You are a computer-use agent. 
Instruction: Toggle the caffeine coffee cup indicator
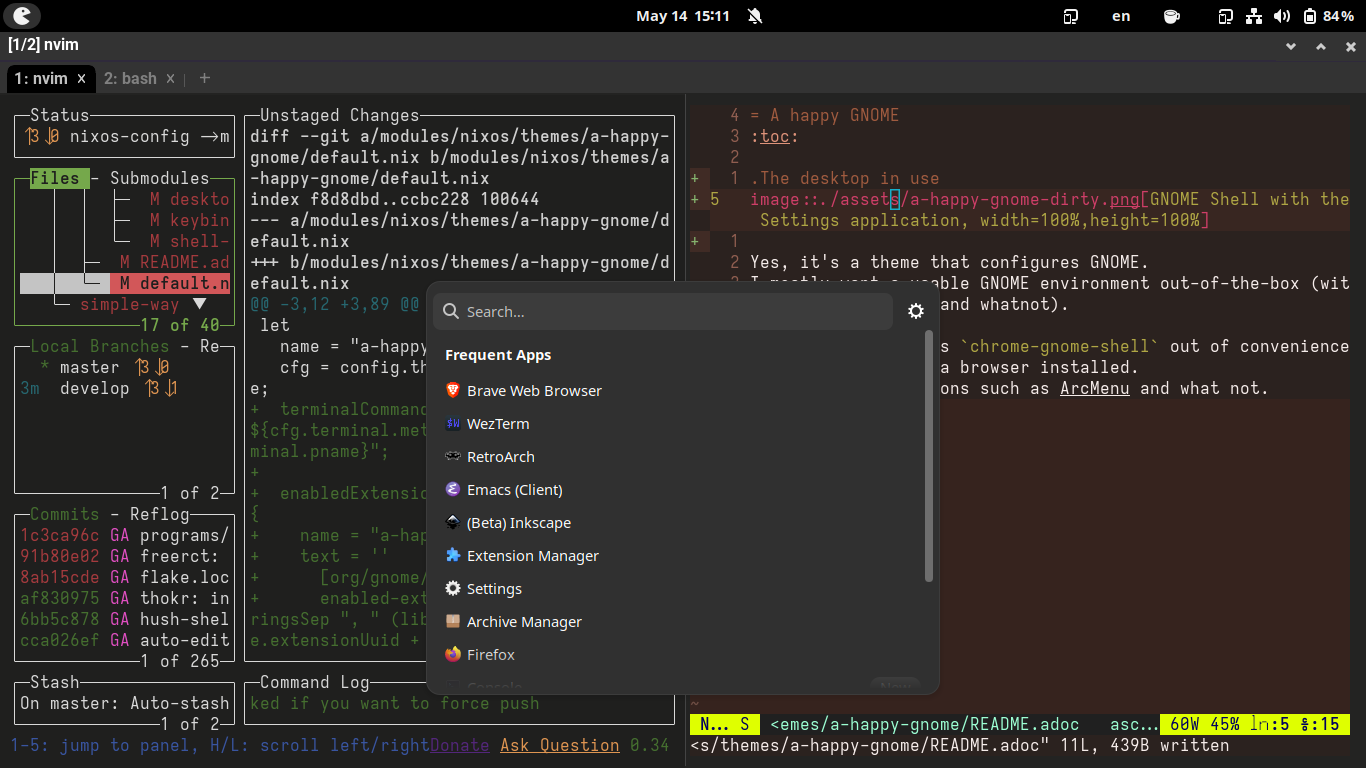(1172, 16)
